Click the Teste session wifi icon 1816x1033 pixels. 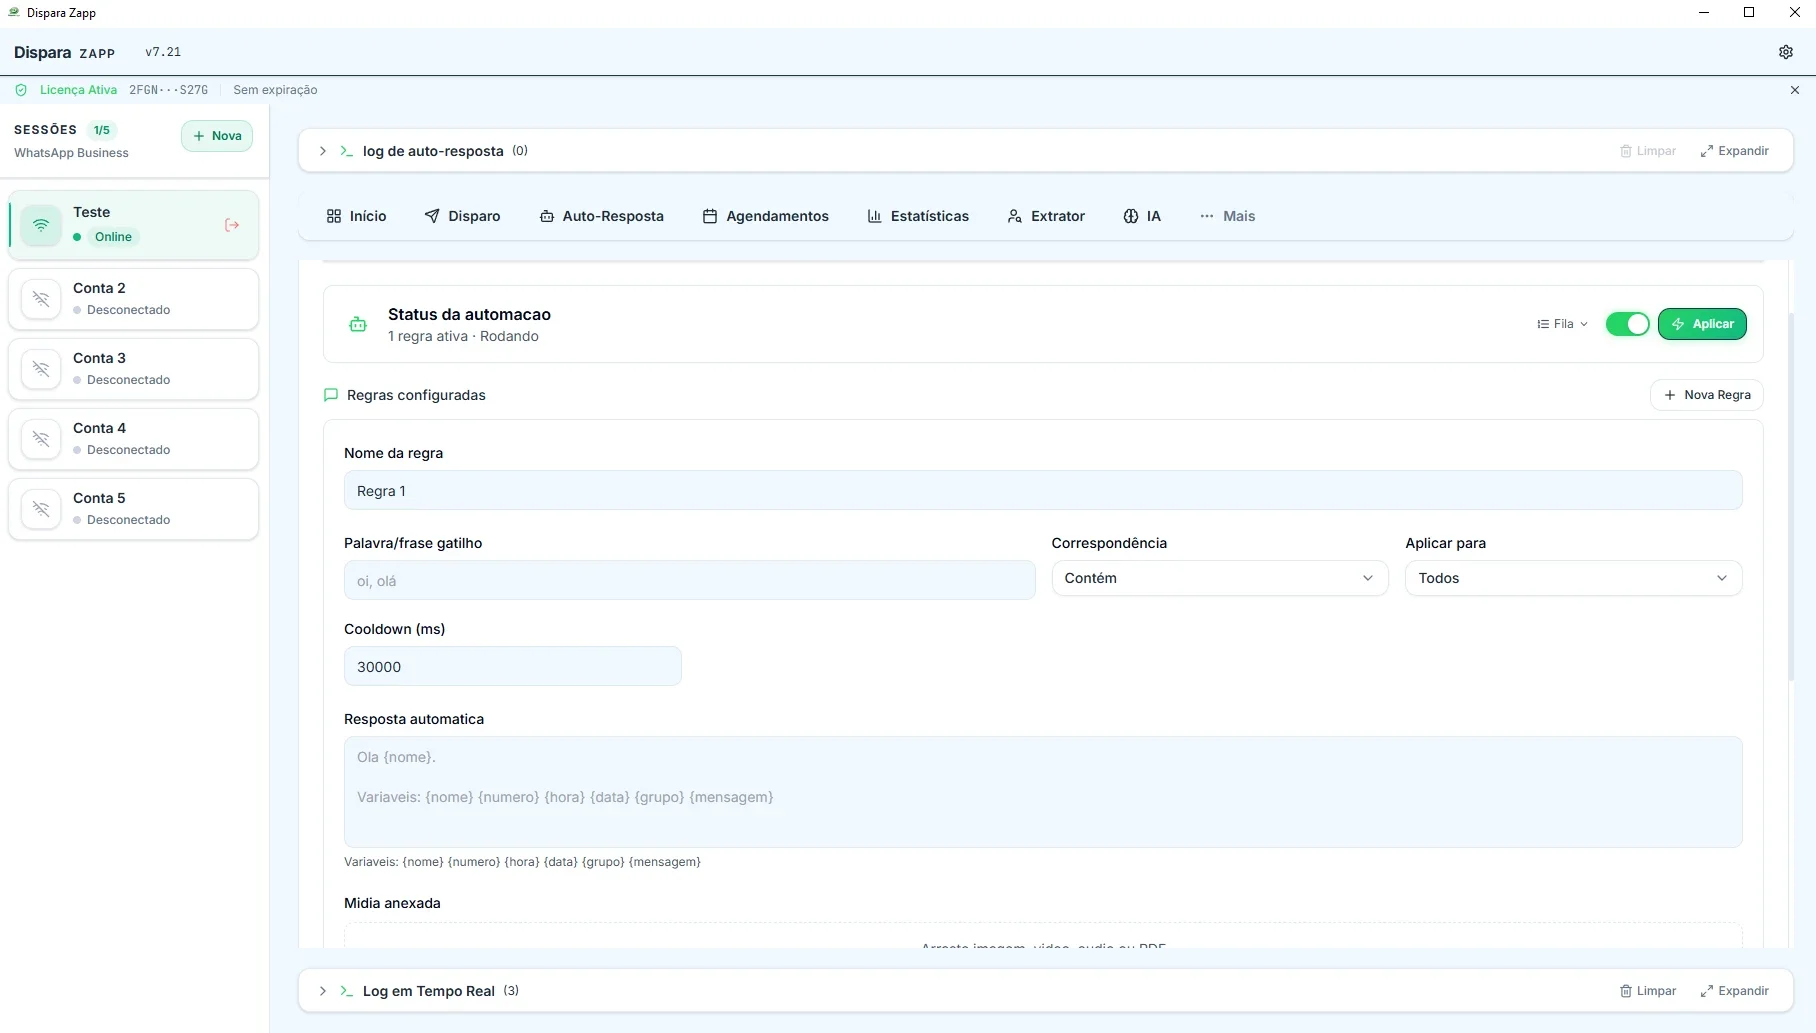(41, 225)
